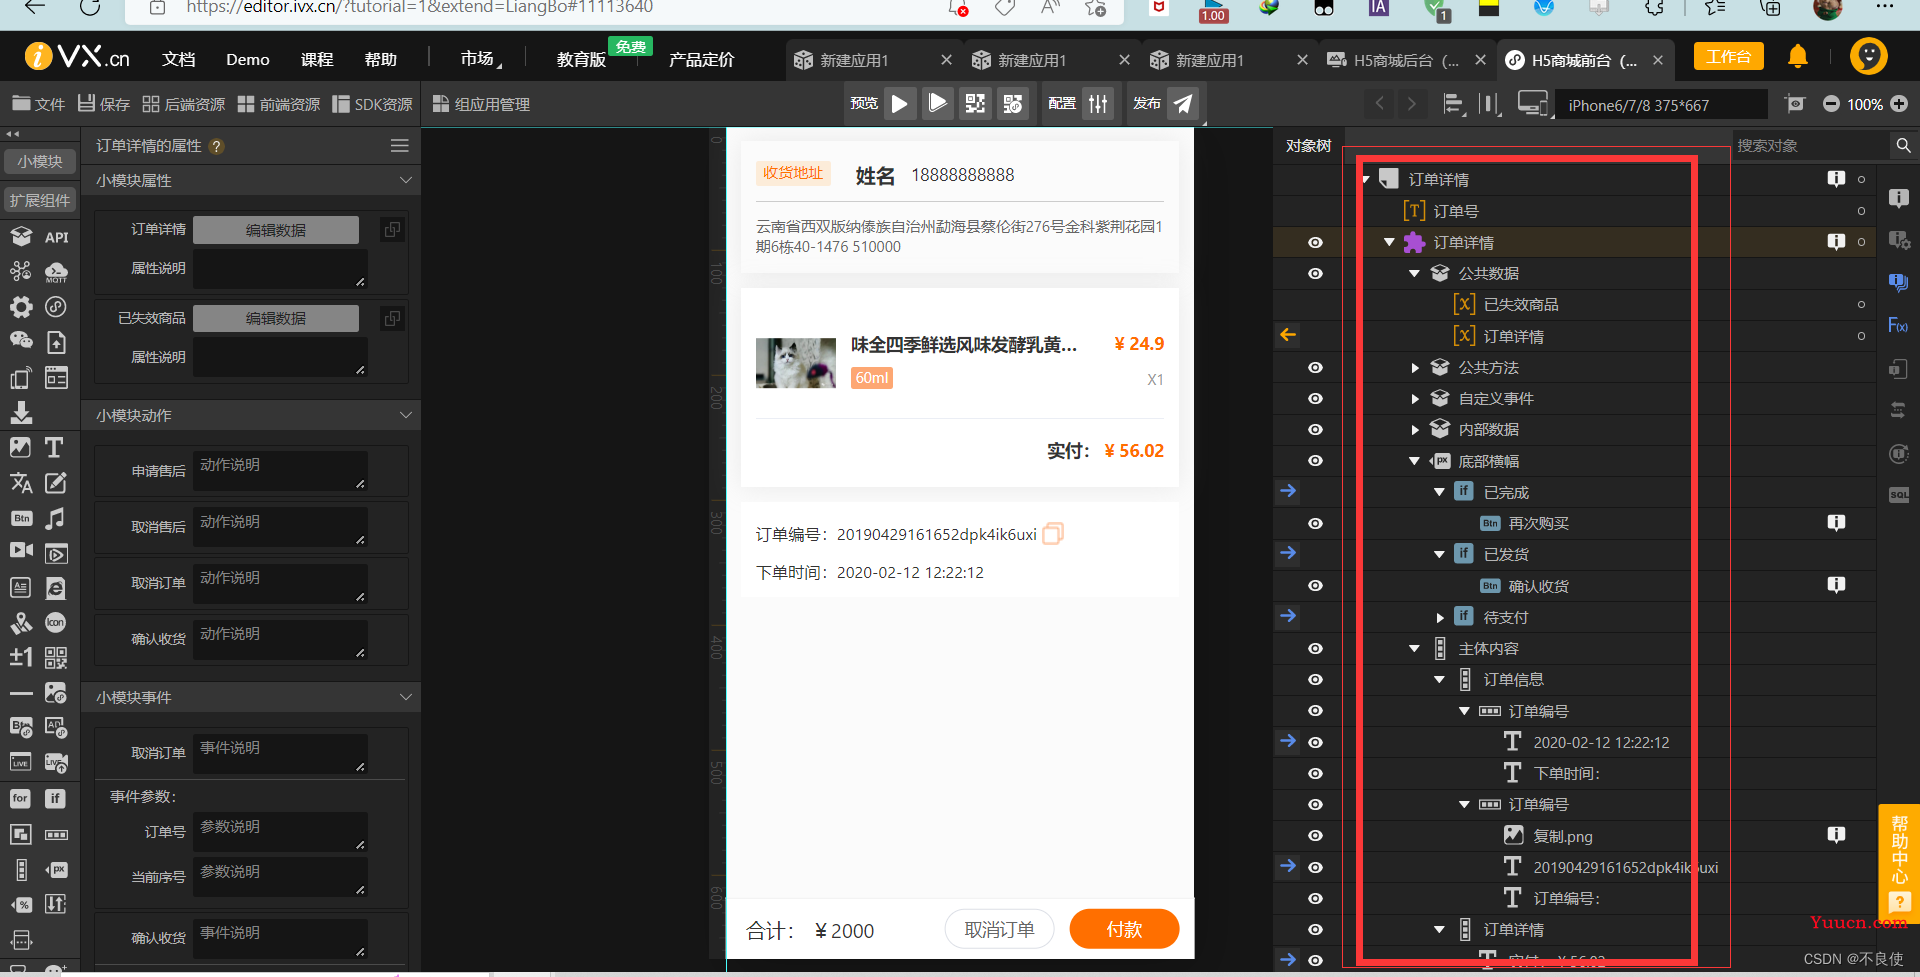
Task: Select the MQTT cloud component
Action: point(56,272)
